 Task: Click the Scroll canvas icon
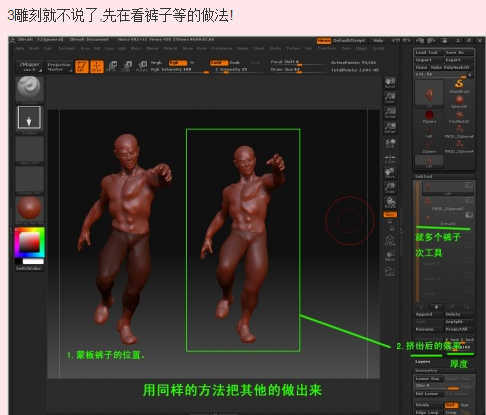390,83
